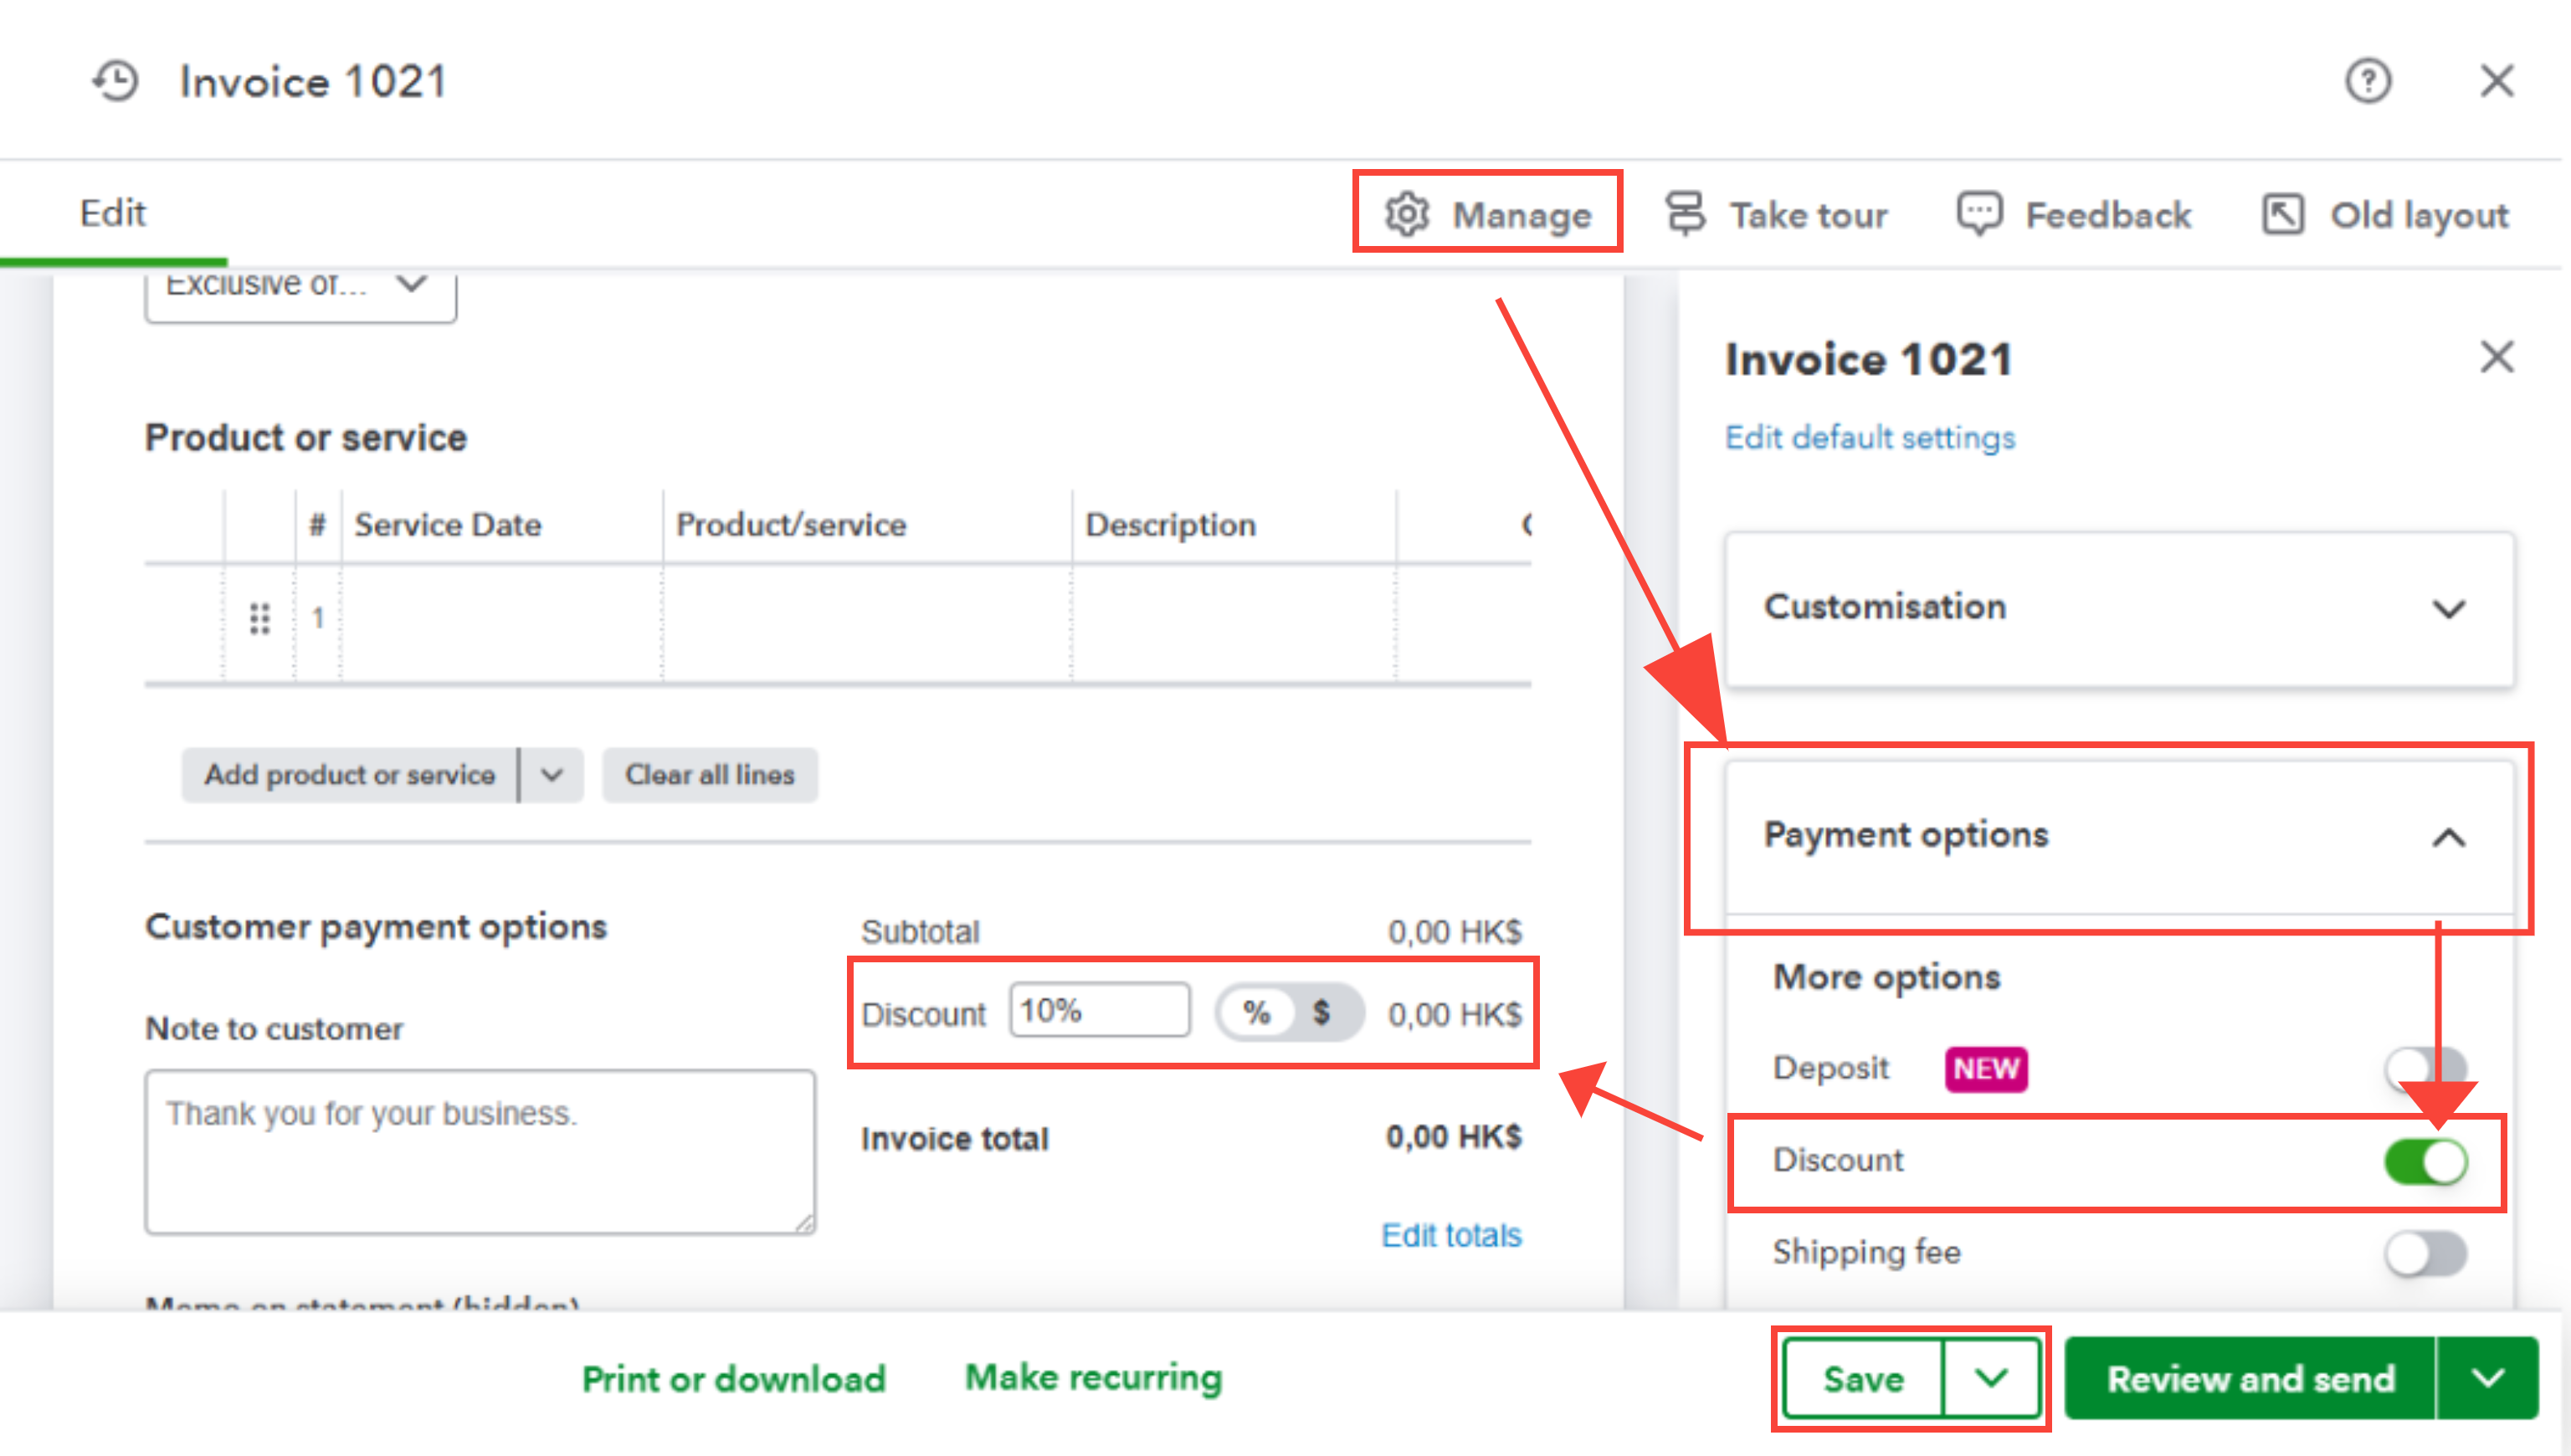This screenshot has width=2571, height=1456.
Task: Click Clear all lines button
Action: (710, 775)
